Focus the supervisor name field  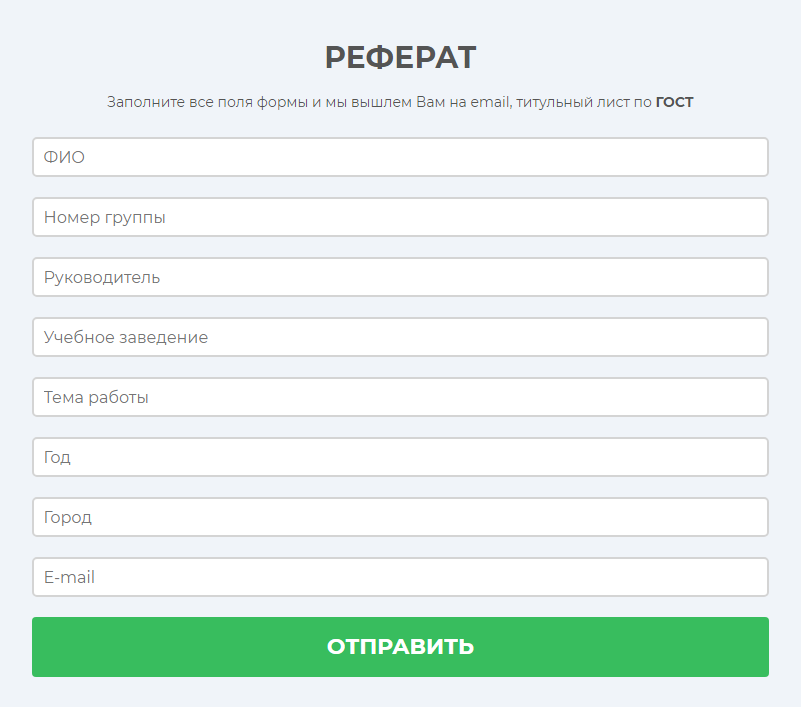(x=400, y=277)
